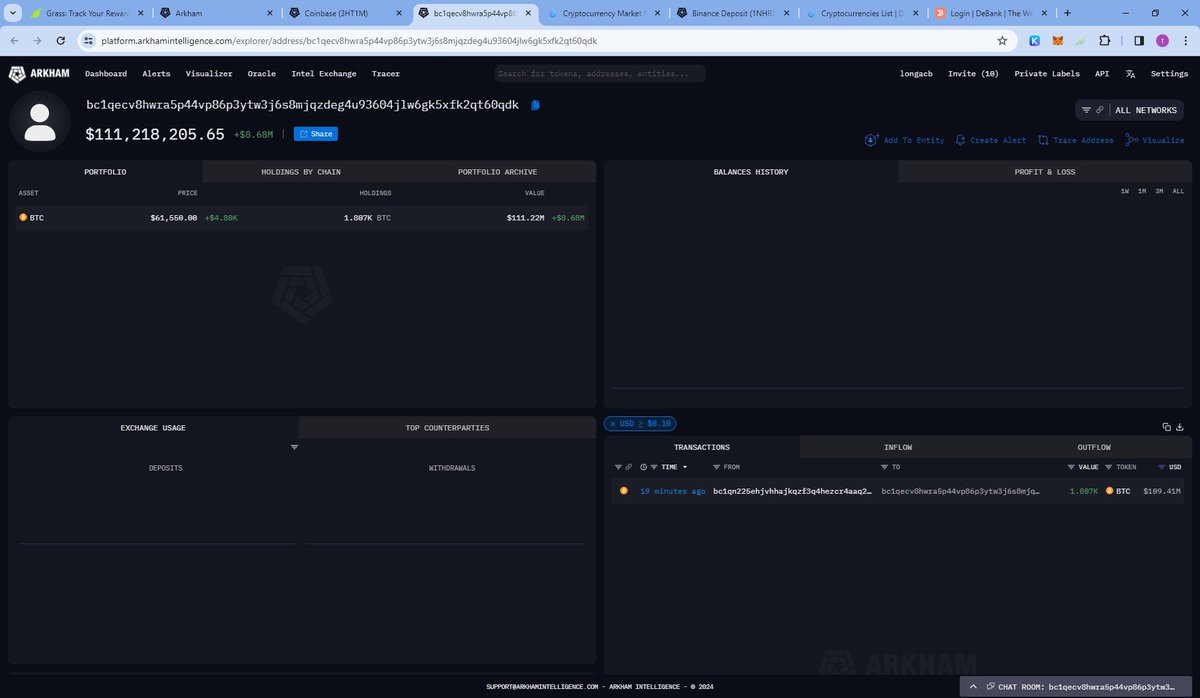Show the Outflow transactions tab
The height and width of the screenshot is (698, 1200).
point(1094,447)
